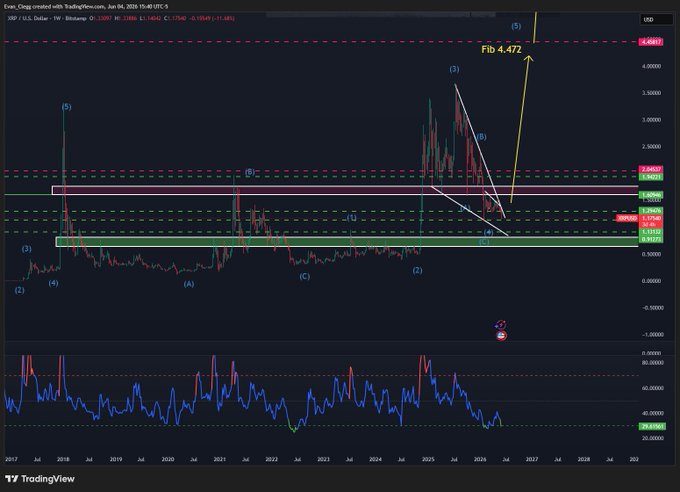680x492 pixels.
Task: Click the (5) wave label near Fib 4.472
Action: [516, 26]
